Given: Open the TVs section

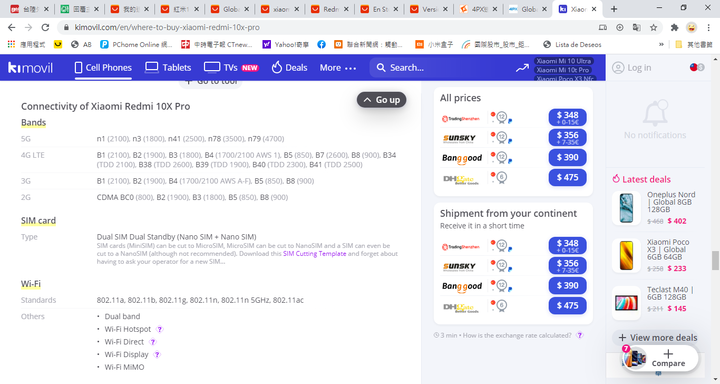Looking at the screenshot, I should pos(231,68).
